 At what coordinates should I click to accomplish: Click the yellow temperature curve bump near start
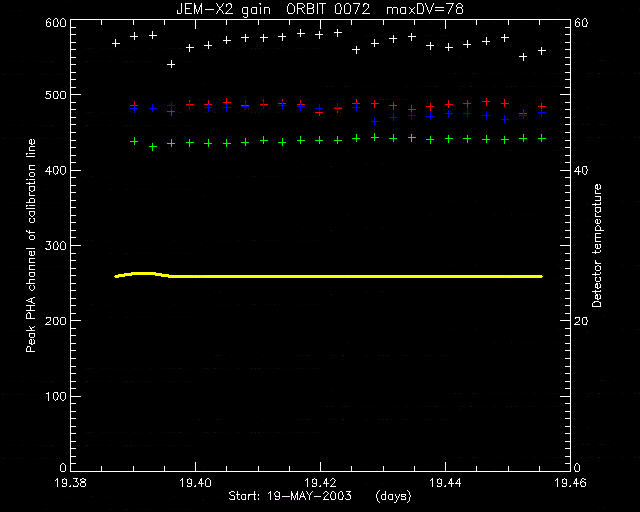pyautogui.click(x=143, y=274)
